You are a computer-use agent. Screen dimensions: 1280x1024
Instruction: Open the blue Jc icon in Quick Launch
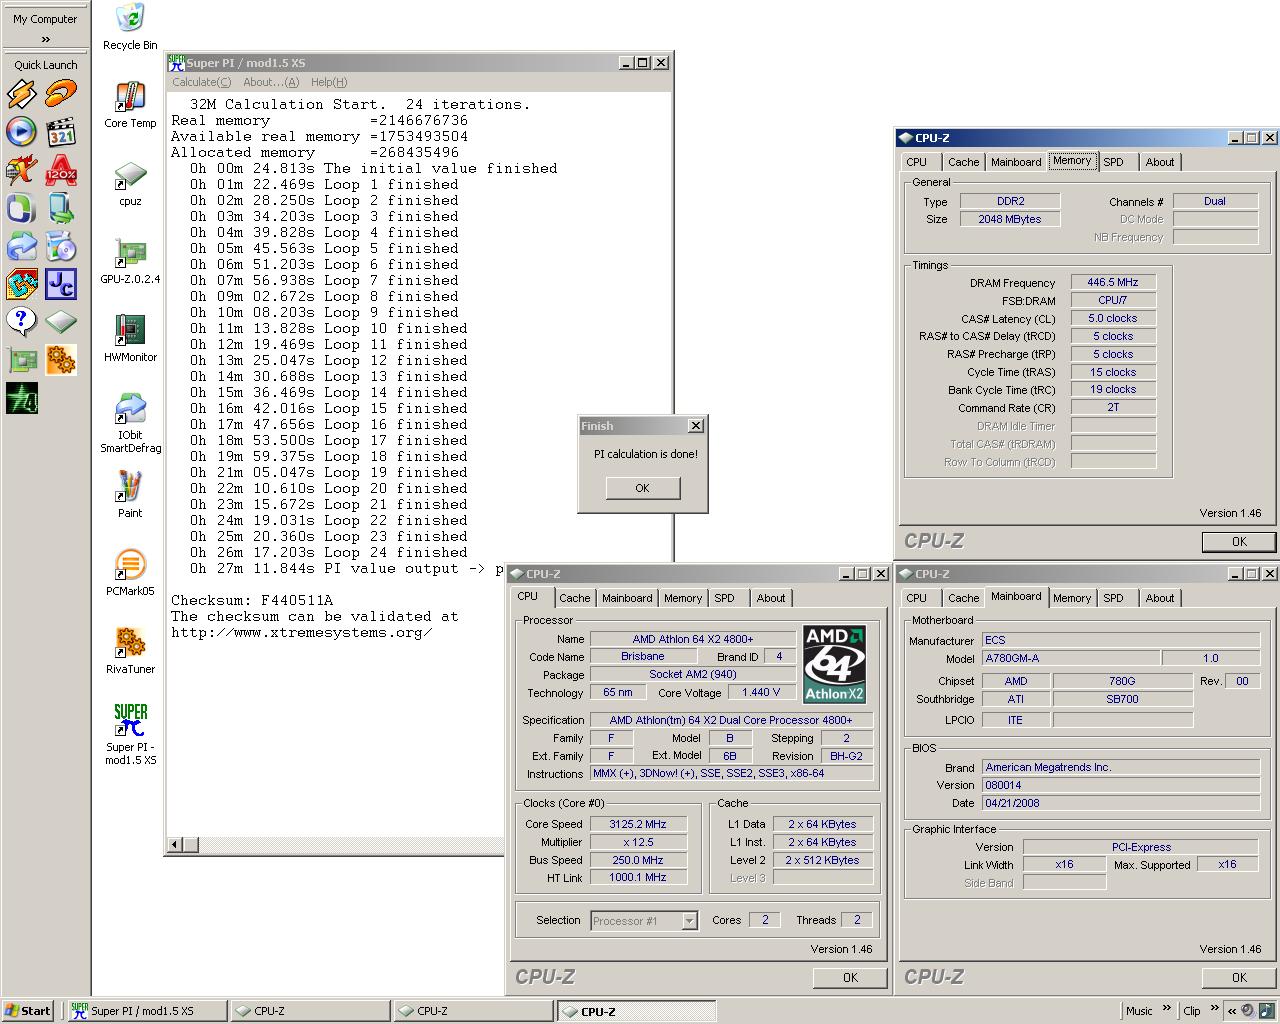(61, 284)
